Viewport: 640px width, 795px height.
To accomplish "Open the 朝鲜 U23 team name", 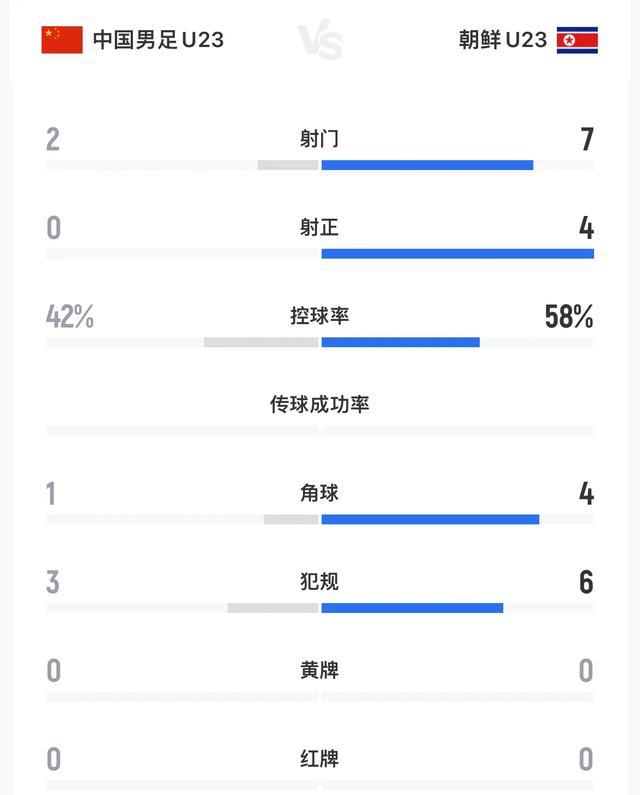I will pyautogui.click(x=503, y=40).
